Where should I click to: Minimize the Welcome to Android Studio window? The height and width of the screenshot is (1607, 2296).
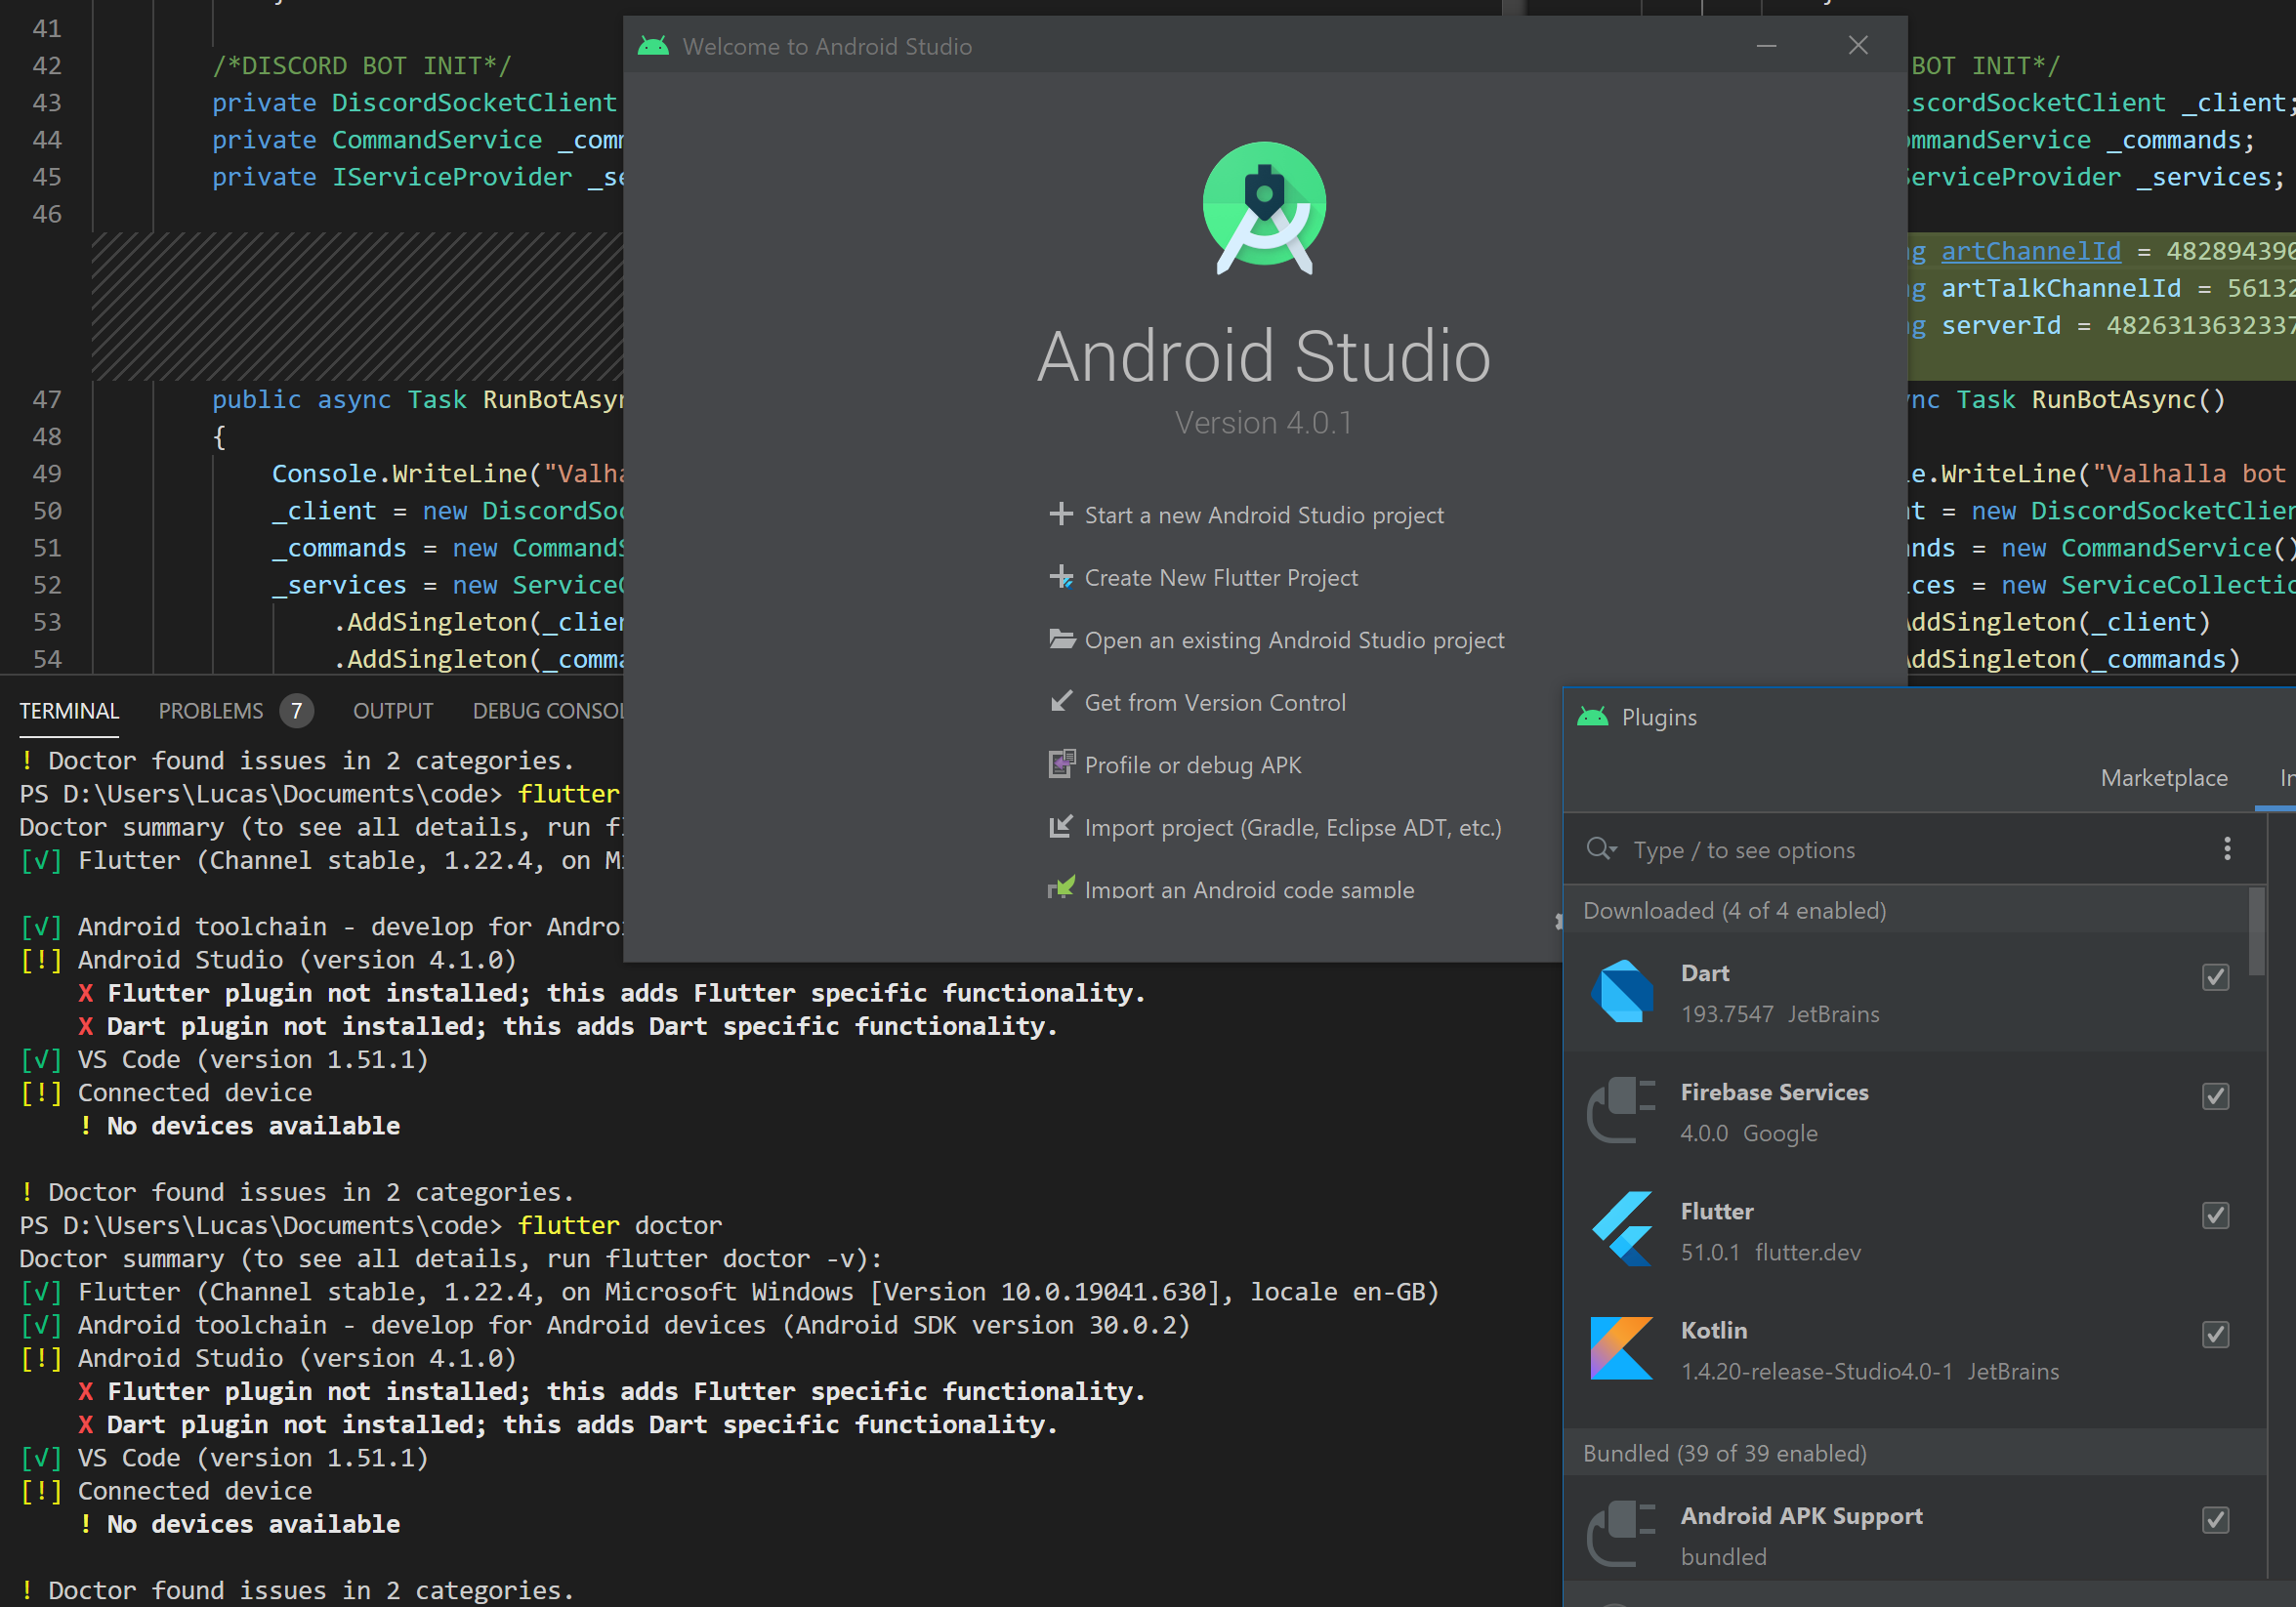1767,46
